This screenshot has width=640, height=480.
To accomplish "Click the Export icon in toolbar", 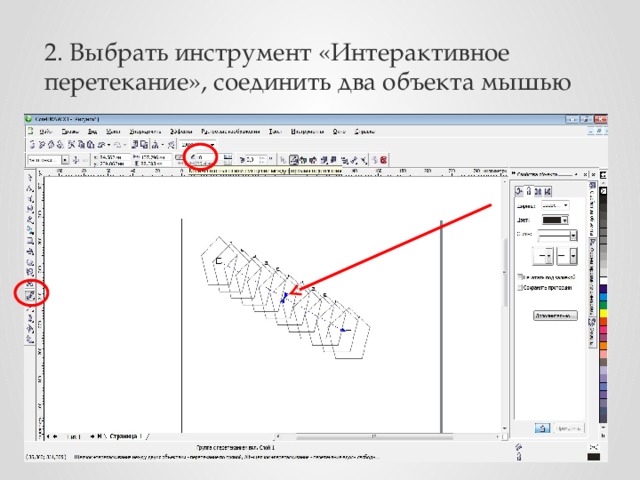I will (x=144, y=144).
